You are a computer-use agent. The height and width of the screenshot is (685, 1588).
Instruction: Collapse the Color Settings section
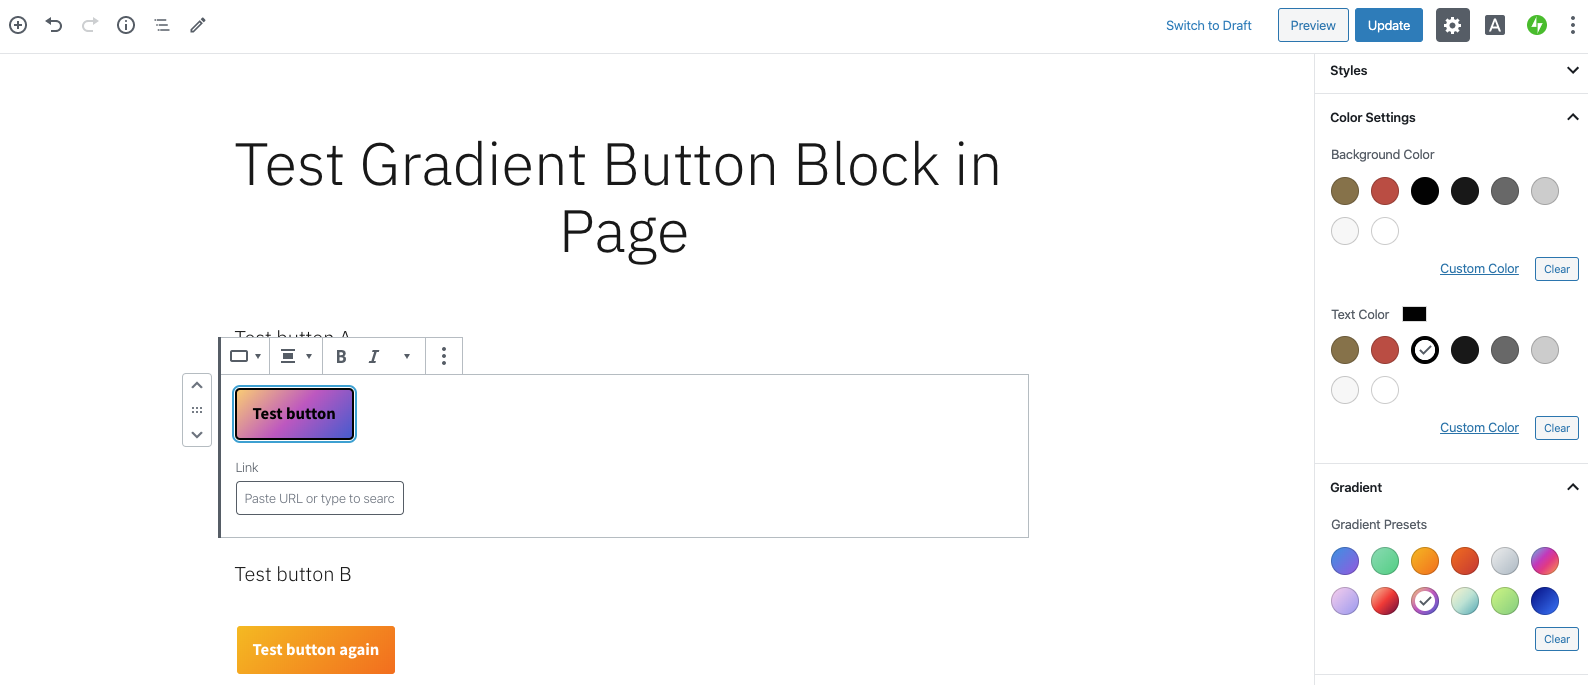[1572, 117]
